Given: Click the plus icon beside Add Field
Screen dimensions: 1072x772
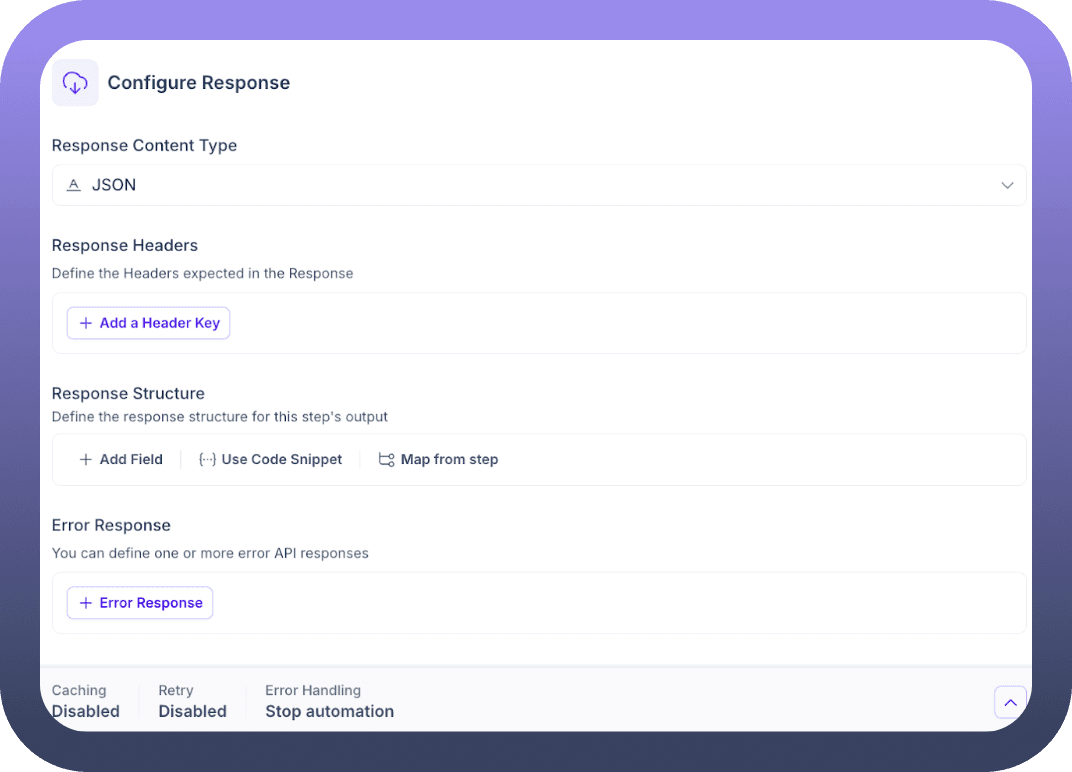Looking at the screenshot, I should point(86,460).
